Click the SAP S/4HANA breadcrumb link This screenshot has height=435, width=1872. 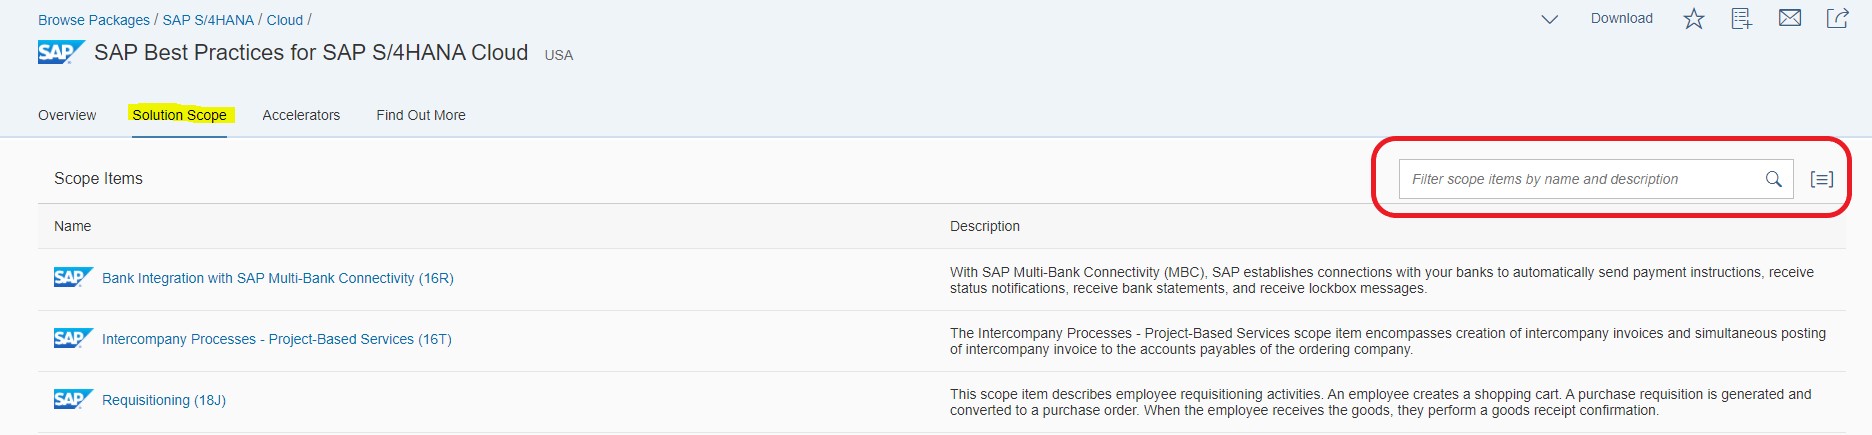[208, 20]
